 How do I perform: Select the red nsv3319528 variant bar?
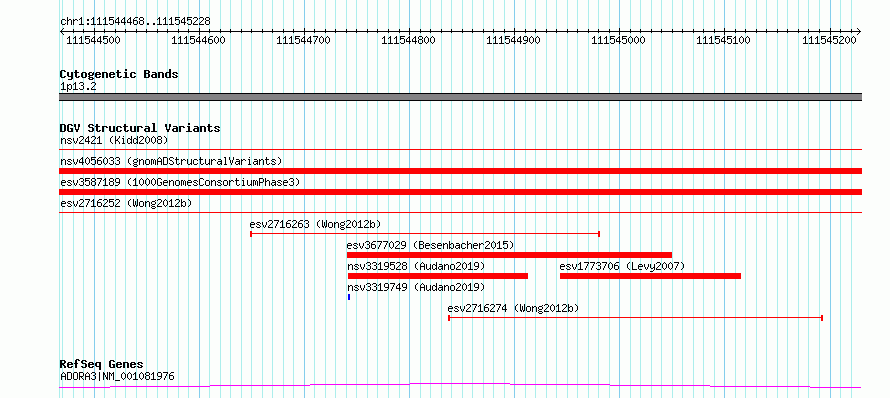(x=438, y=276)
